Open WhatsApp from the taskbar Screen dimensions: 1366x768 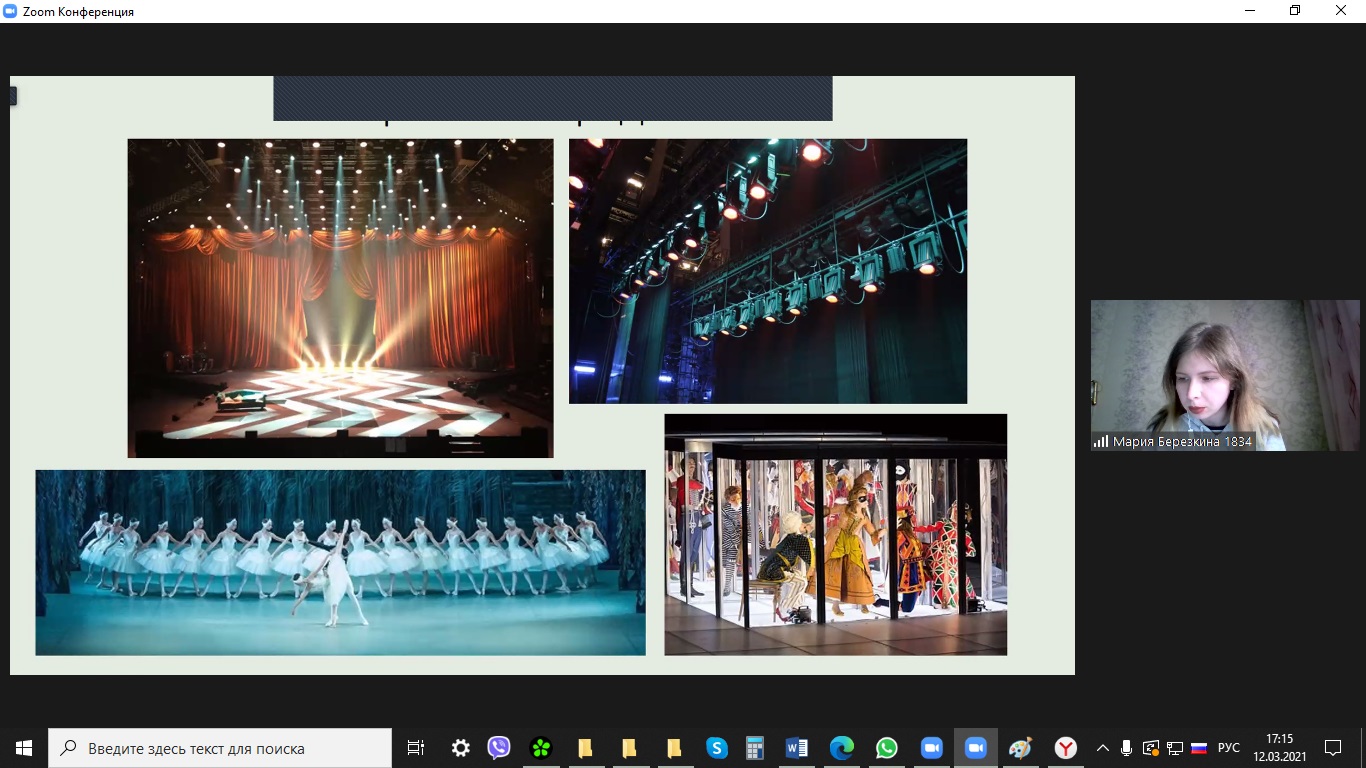click(887, 748)
